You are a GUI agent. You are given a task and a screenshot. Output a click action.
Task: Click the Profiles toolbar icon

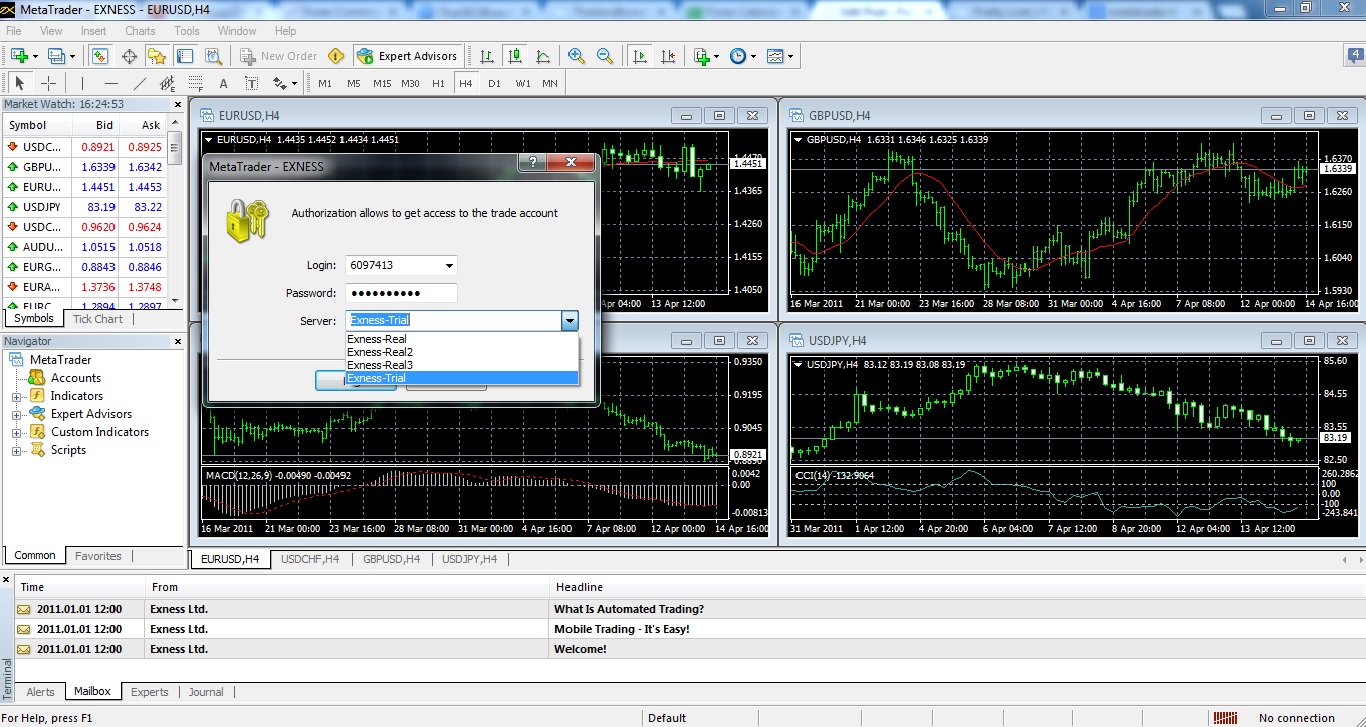pyautogui.click(x=56, y=56)
